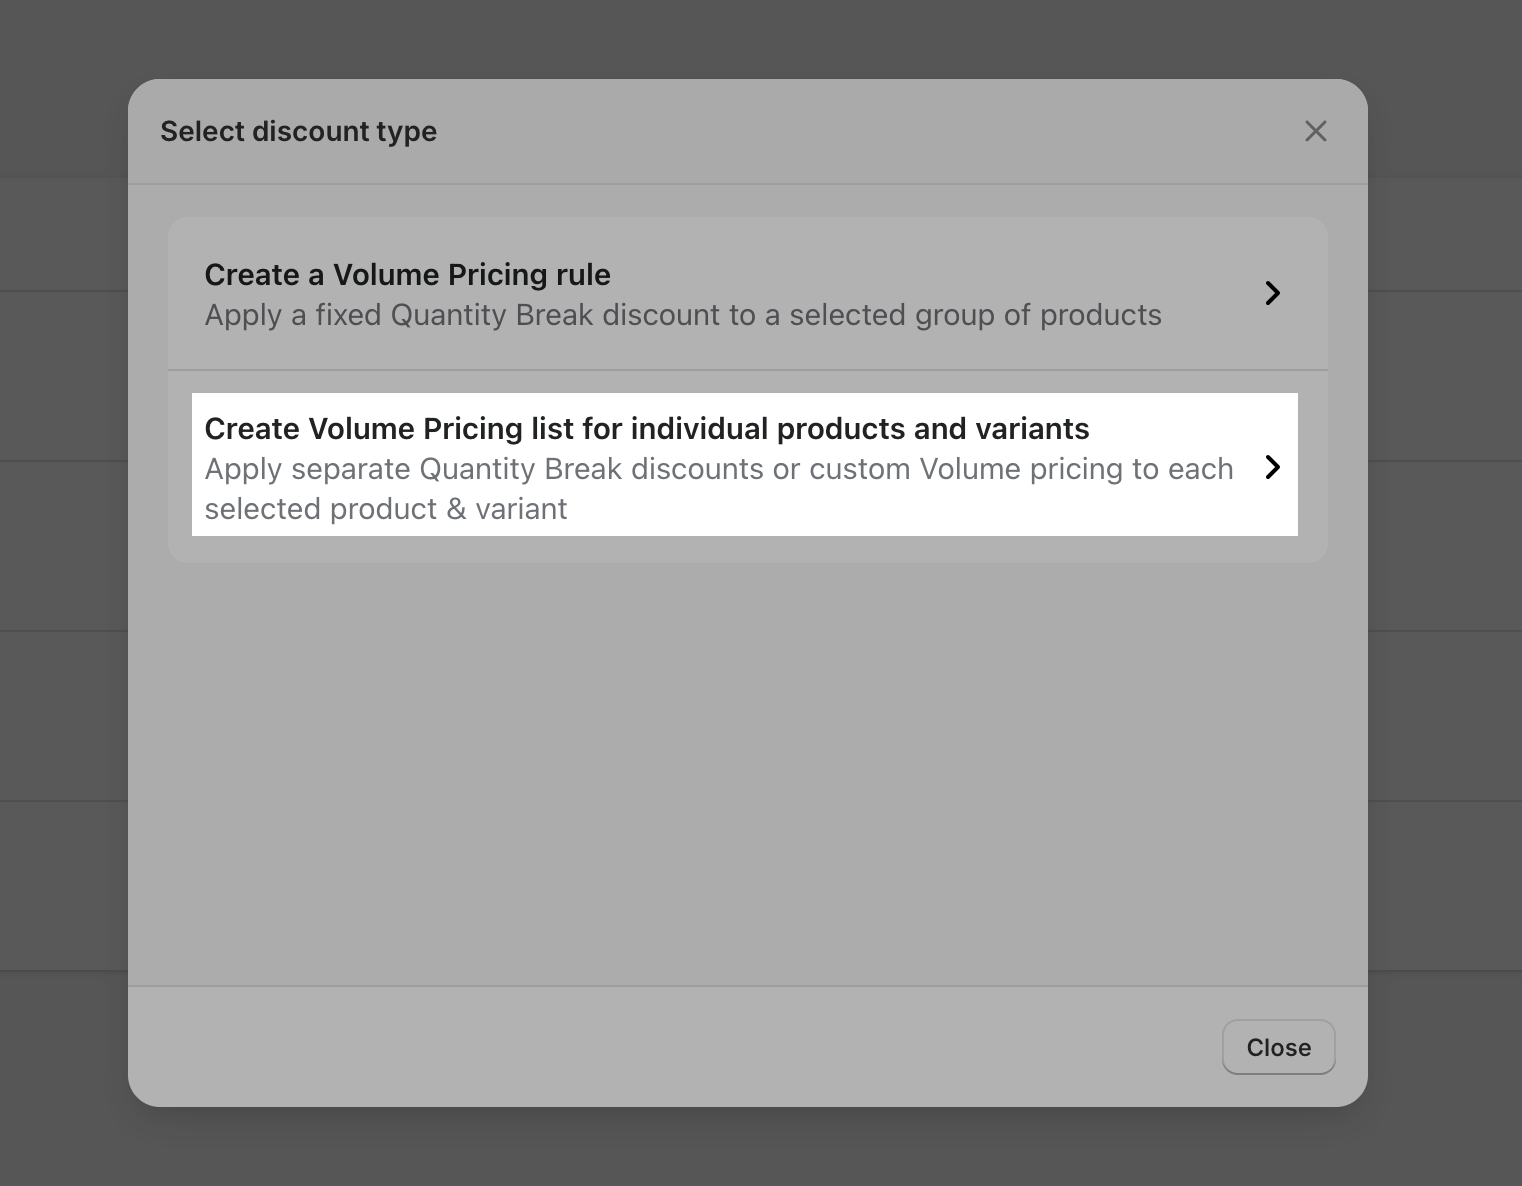Screen dimensions: 1522x1186
Task: Close the dialog with the X icon
Action: (x=1315, y=131)
